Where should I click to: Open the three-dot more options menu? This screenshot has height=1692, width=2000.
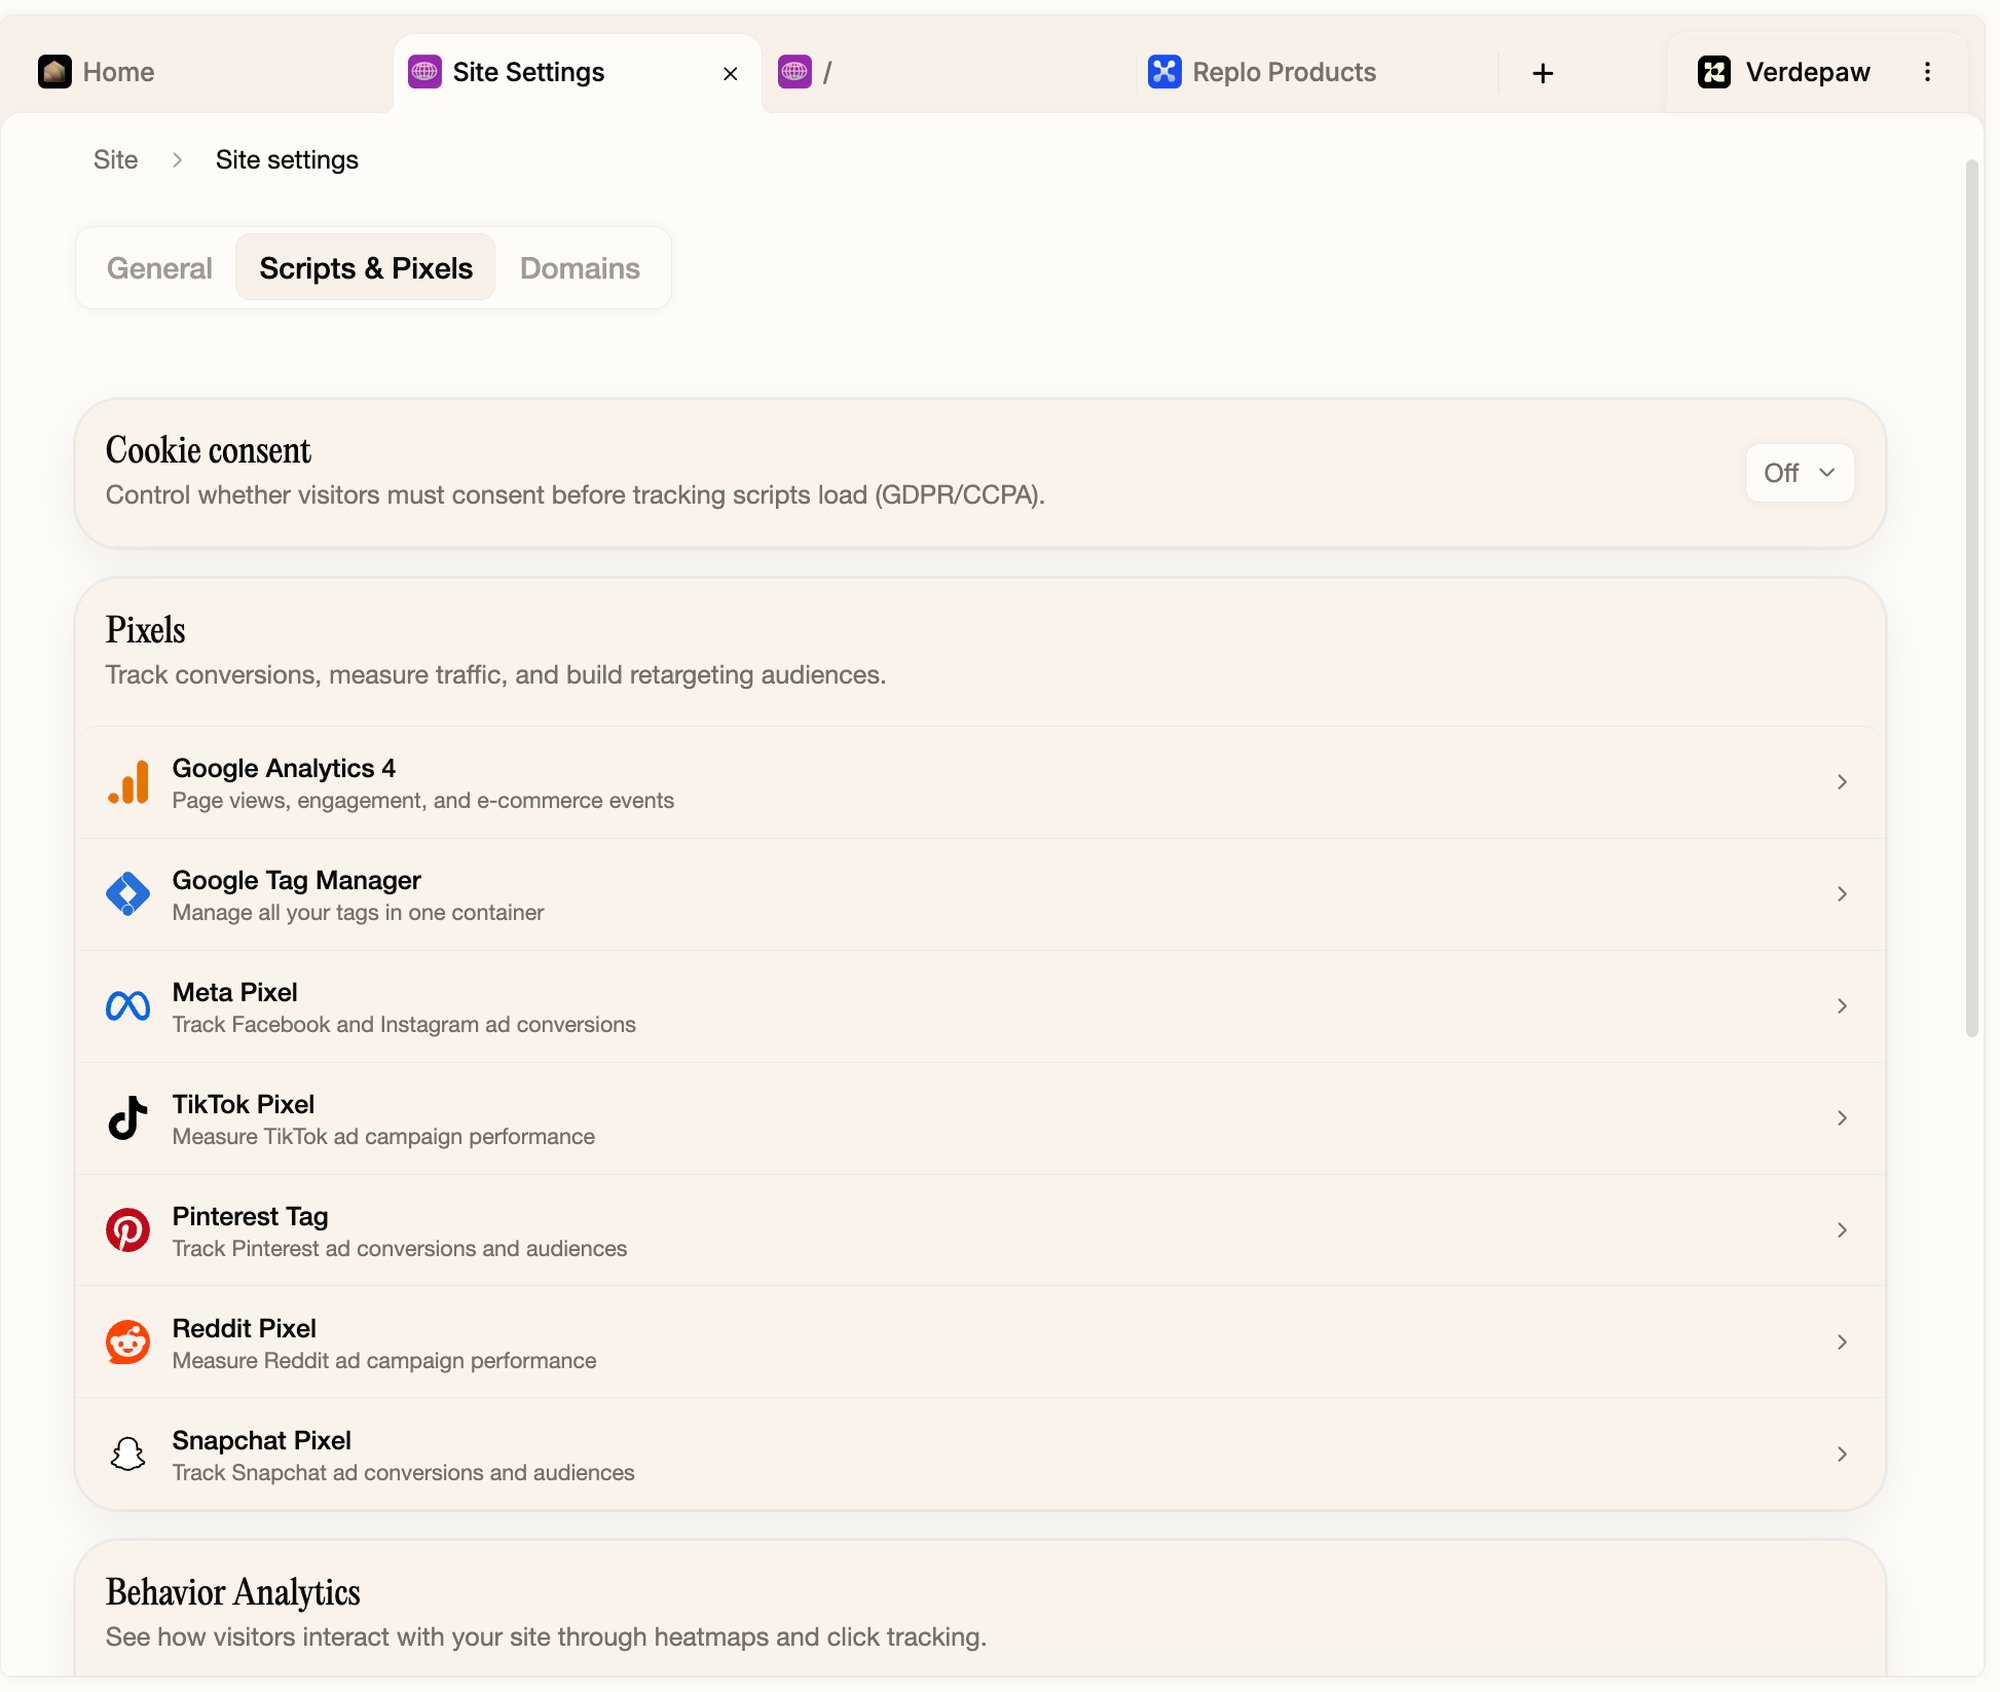tap(1928, 72)
